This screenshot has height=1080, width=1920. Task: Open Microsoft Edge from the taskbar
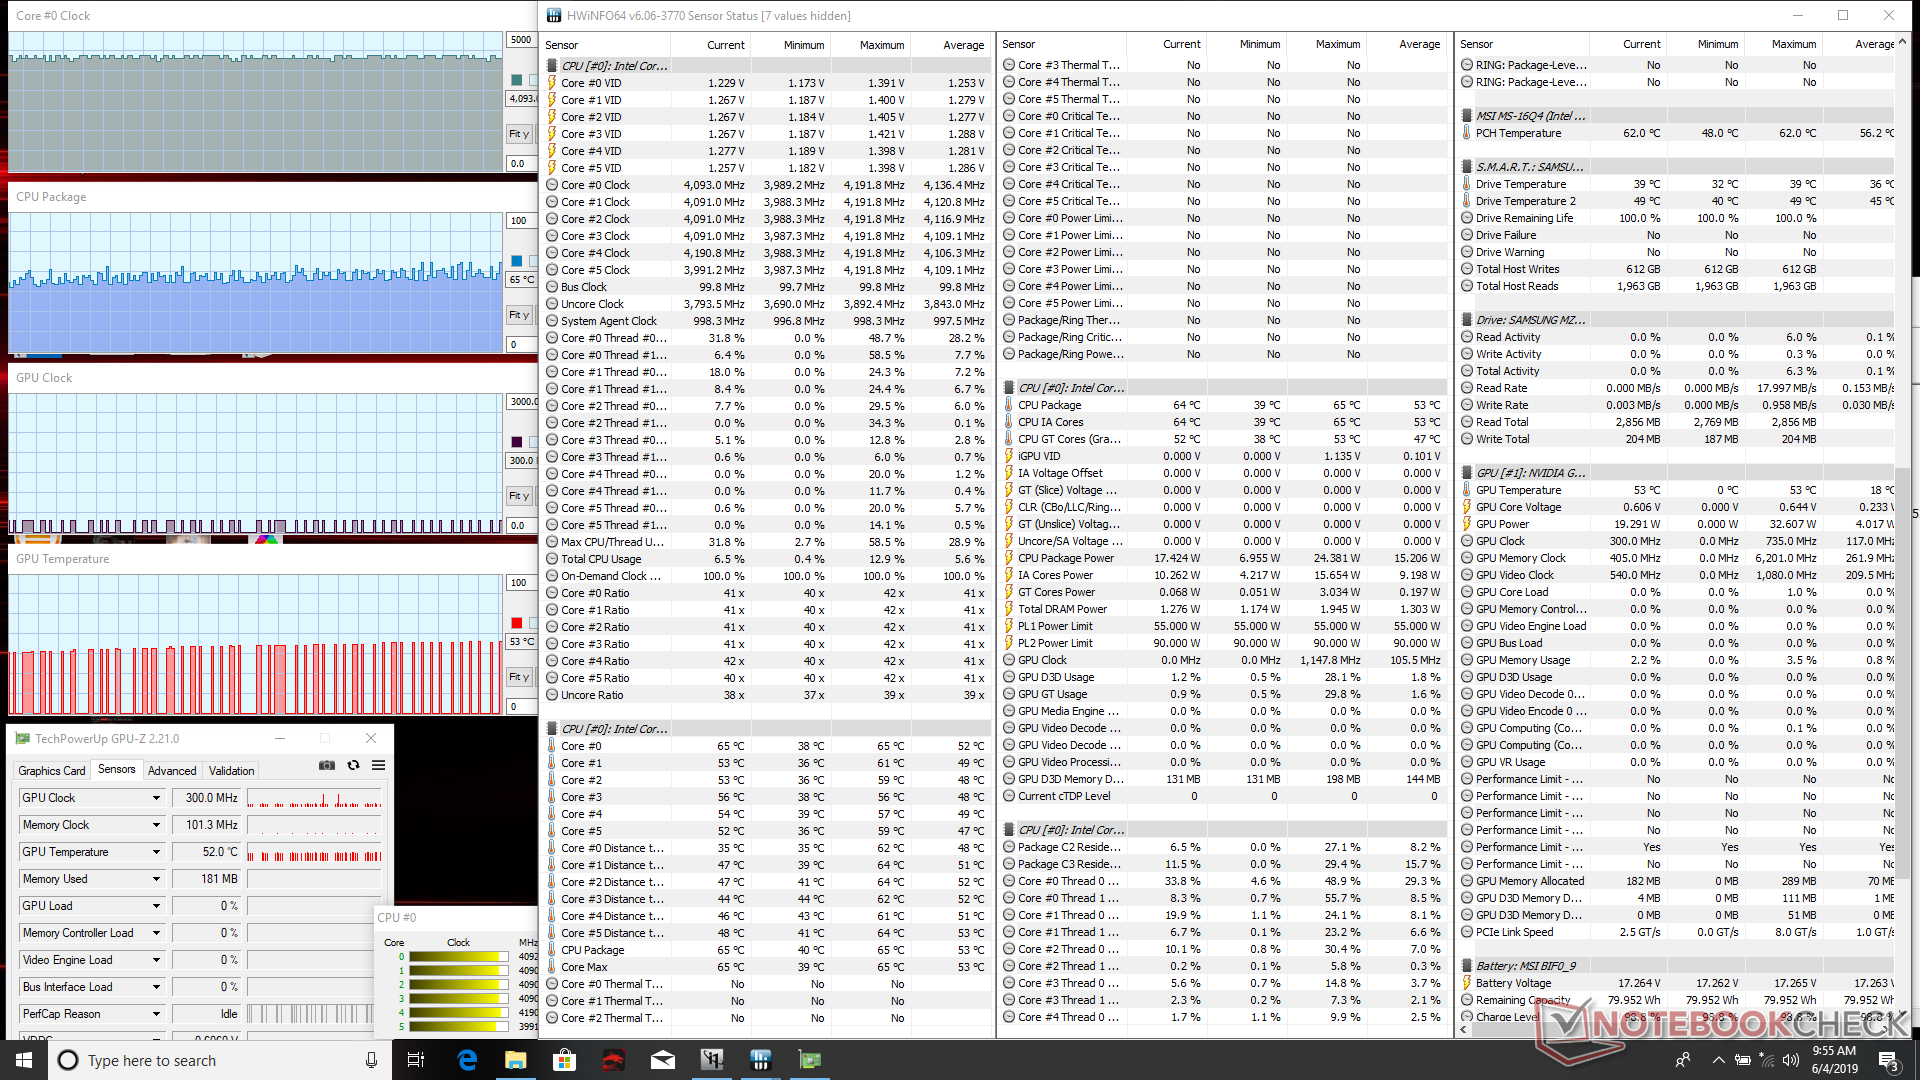click(467, 1060)
